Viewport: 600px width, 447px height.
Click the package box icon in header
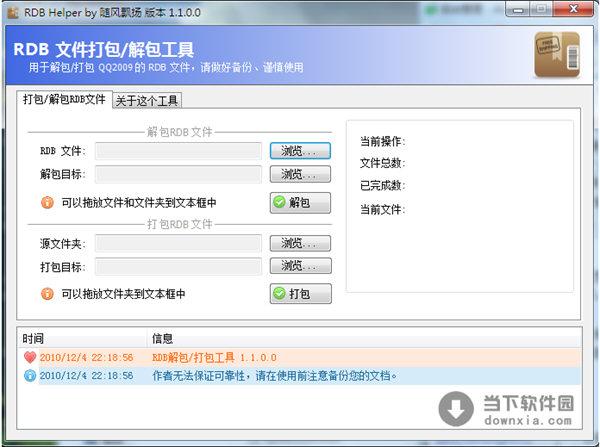pos(557,54)
